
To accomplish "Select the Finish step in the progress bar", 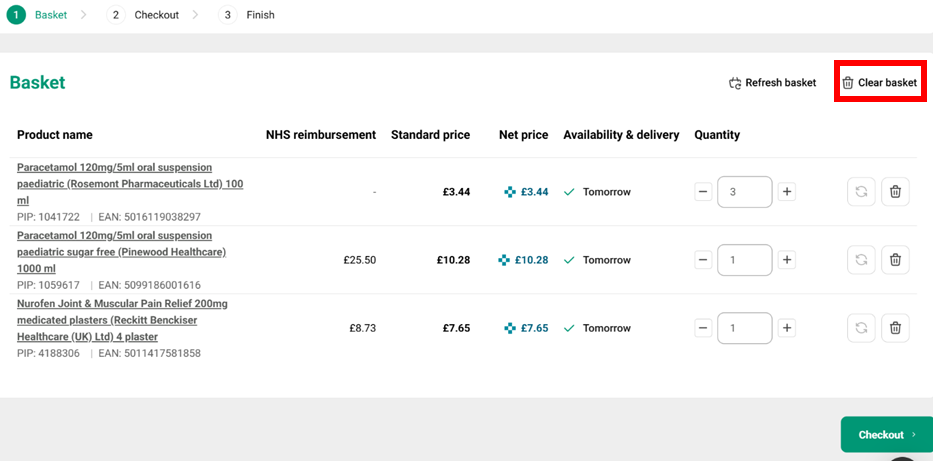I will [x=250, y=15].
